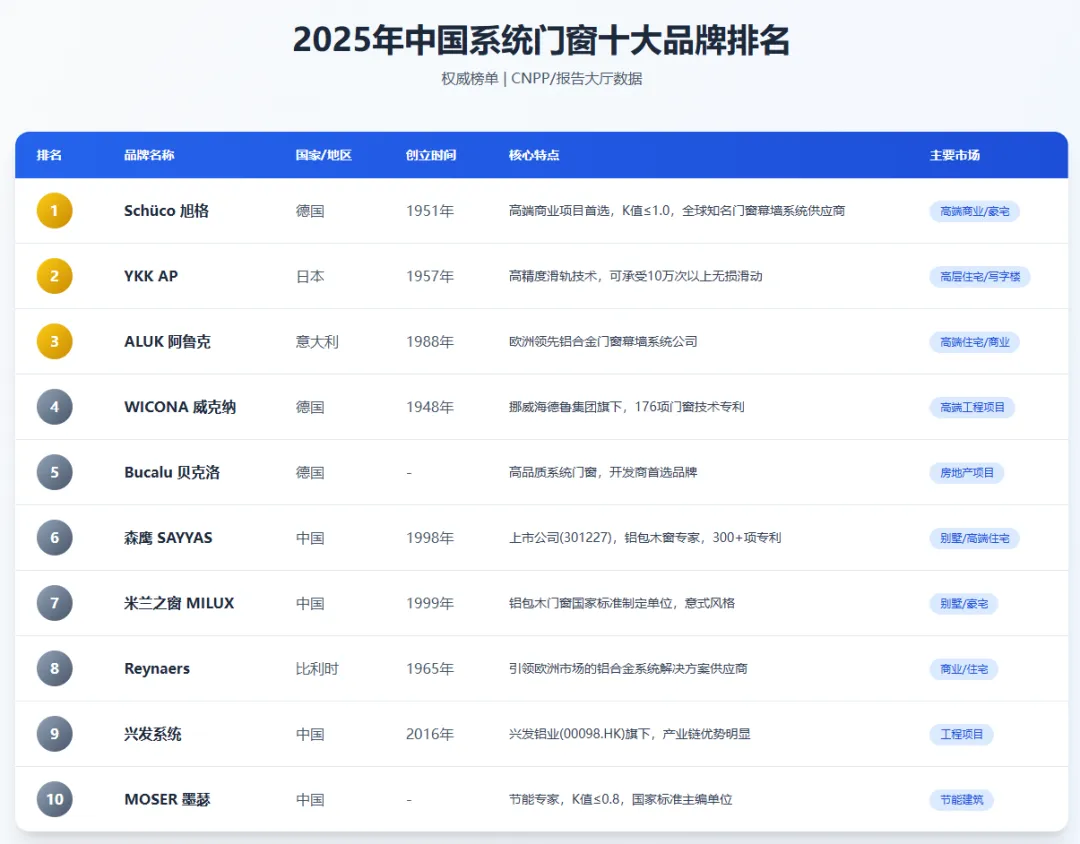
Task: Select the 房地产项目 market tag
Action: [967, 473]
